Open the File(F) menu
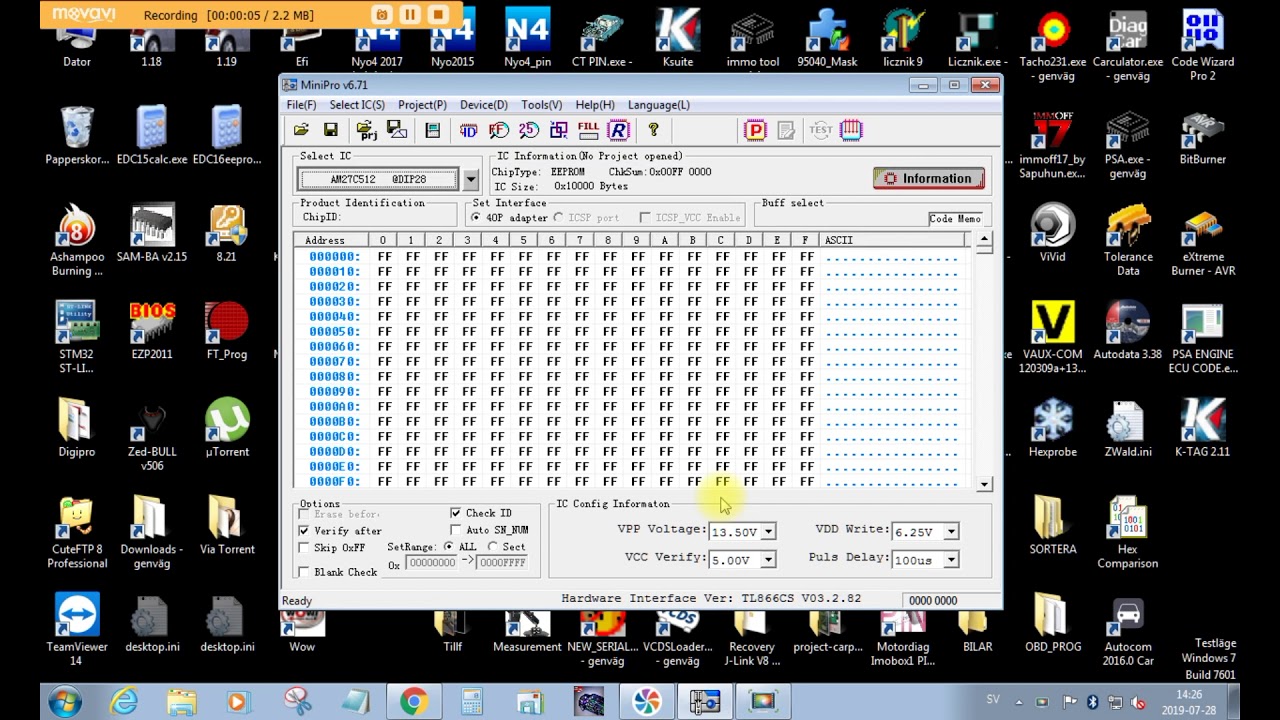The width and height of the screenshot is (1280, 720). (x=301, y=105)
